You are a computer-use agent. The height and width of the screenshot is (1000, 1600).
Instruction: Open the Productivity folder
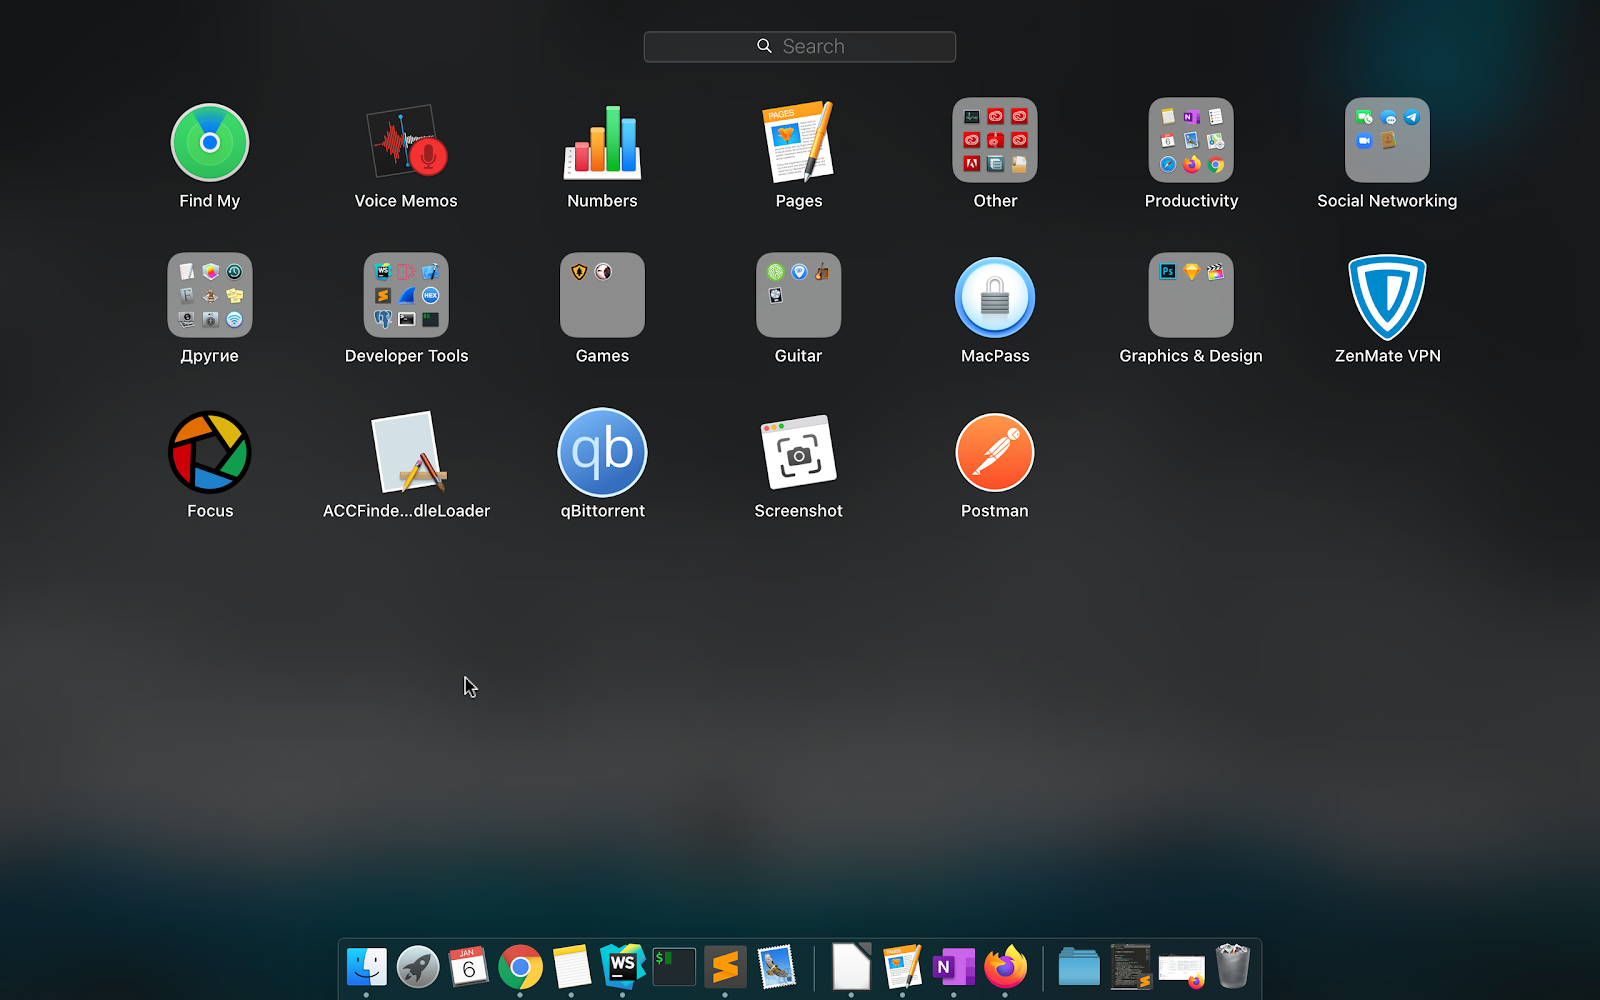(x=1191, y=140)
